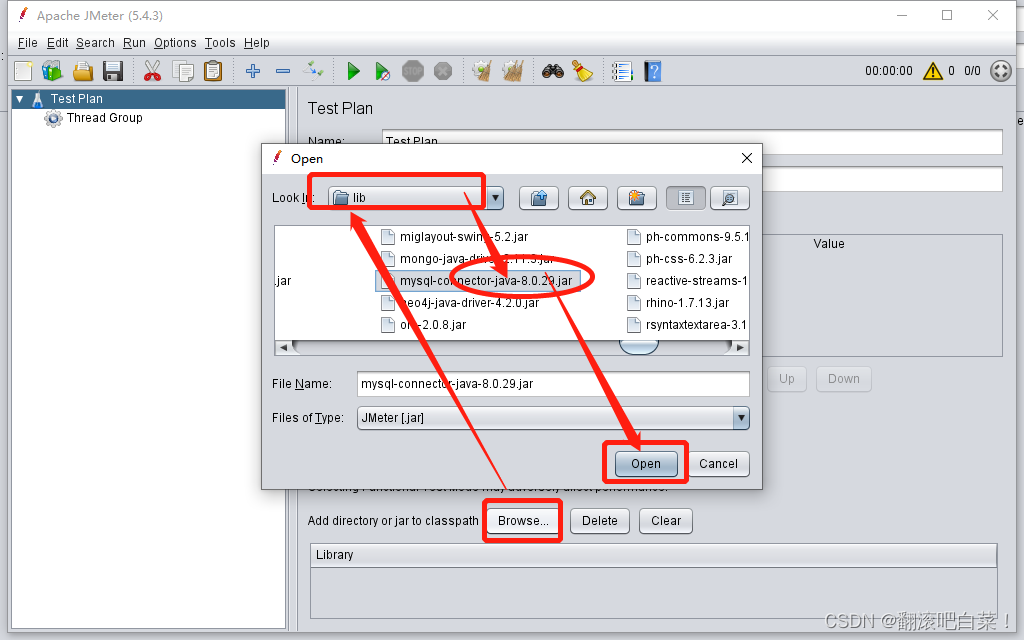
Task: Click the file list scroll left arrow
Action: 283,347
